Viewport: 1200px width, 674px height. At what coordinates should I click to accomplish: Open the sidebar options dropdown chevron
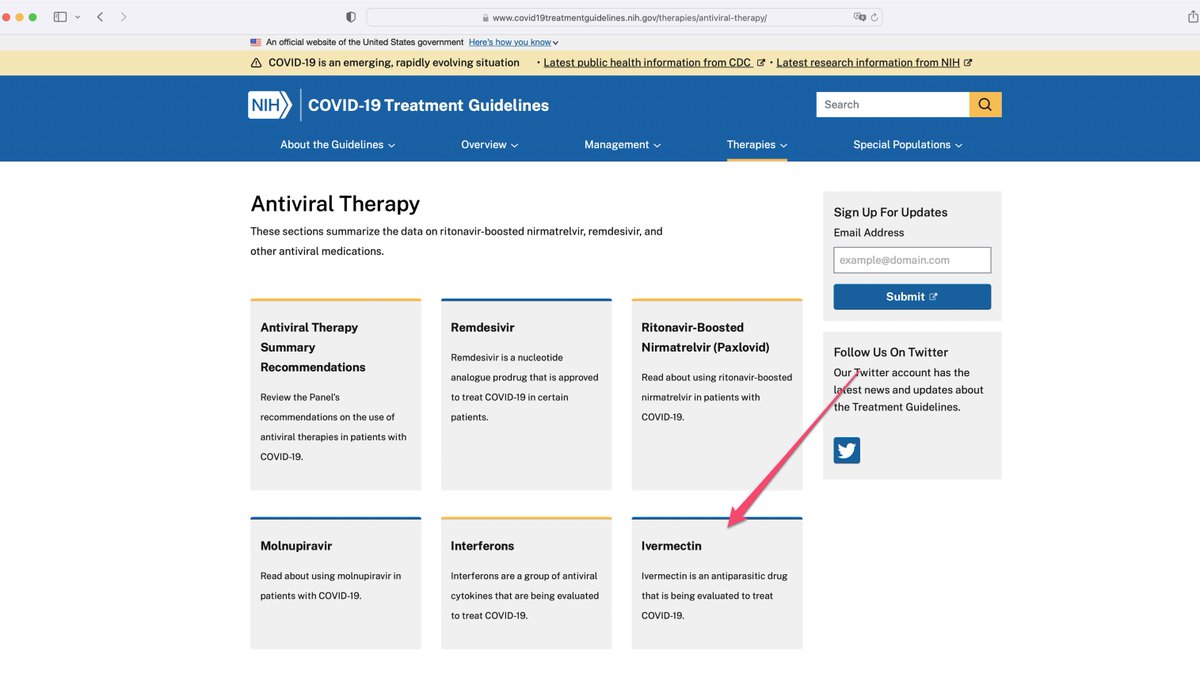[77, 17]
